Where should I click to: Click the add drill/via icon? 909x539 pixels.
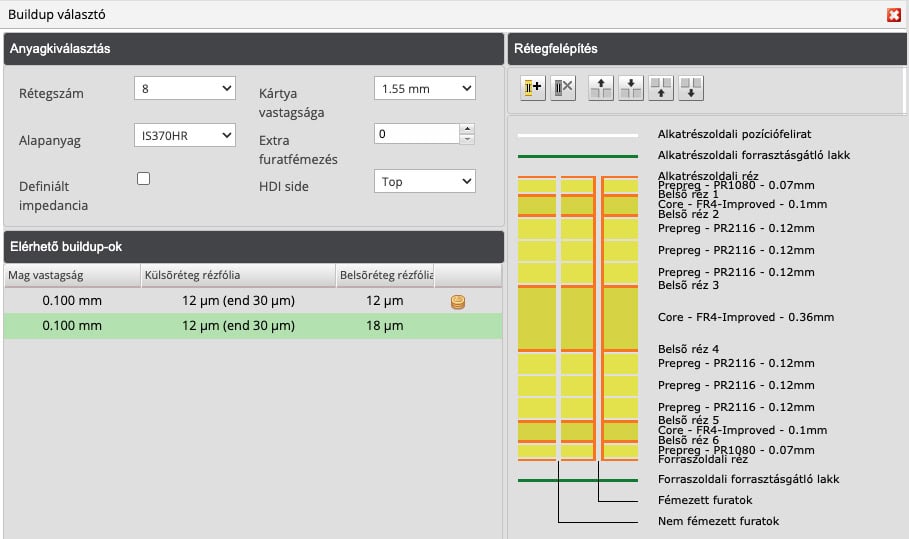[x=532, y=88]
